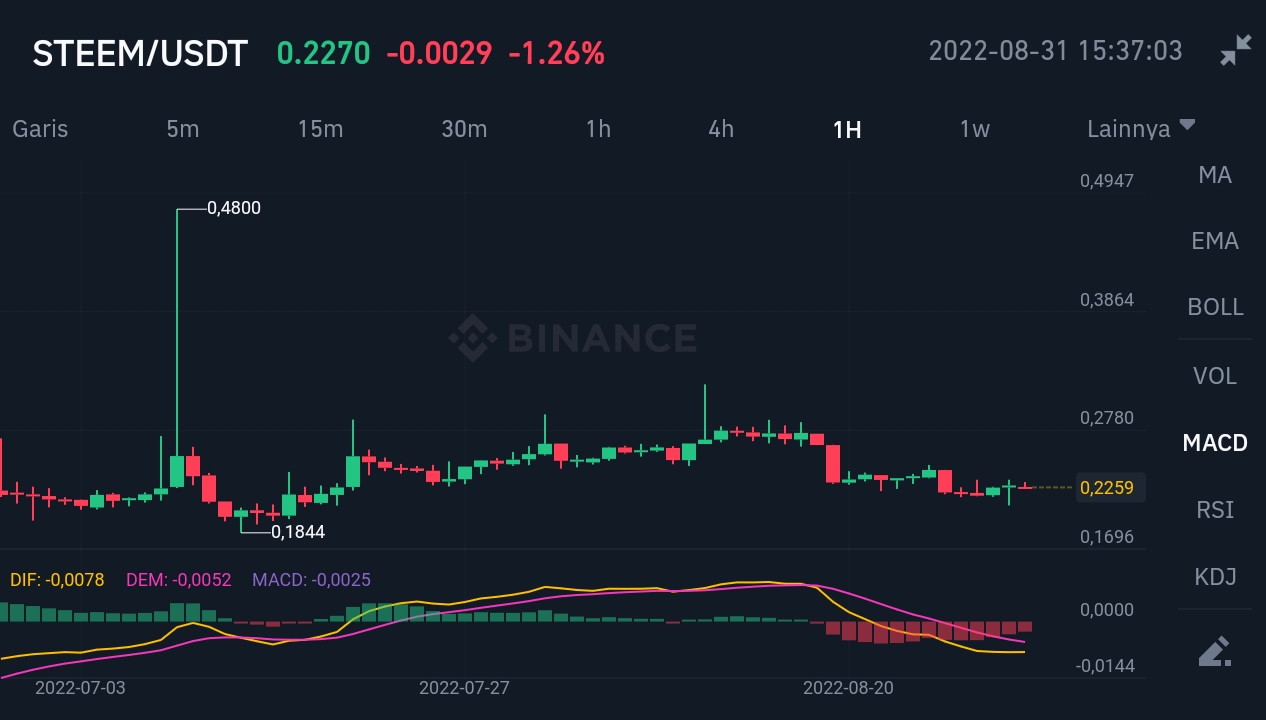Click the -0.0029 price change
The image size is (1266, 720).
click(439, 53)
